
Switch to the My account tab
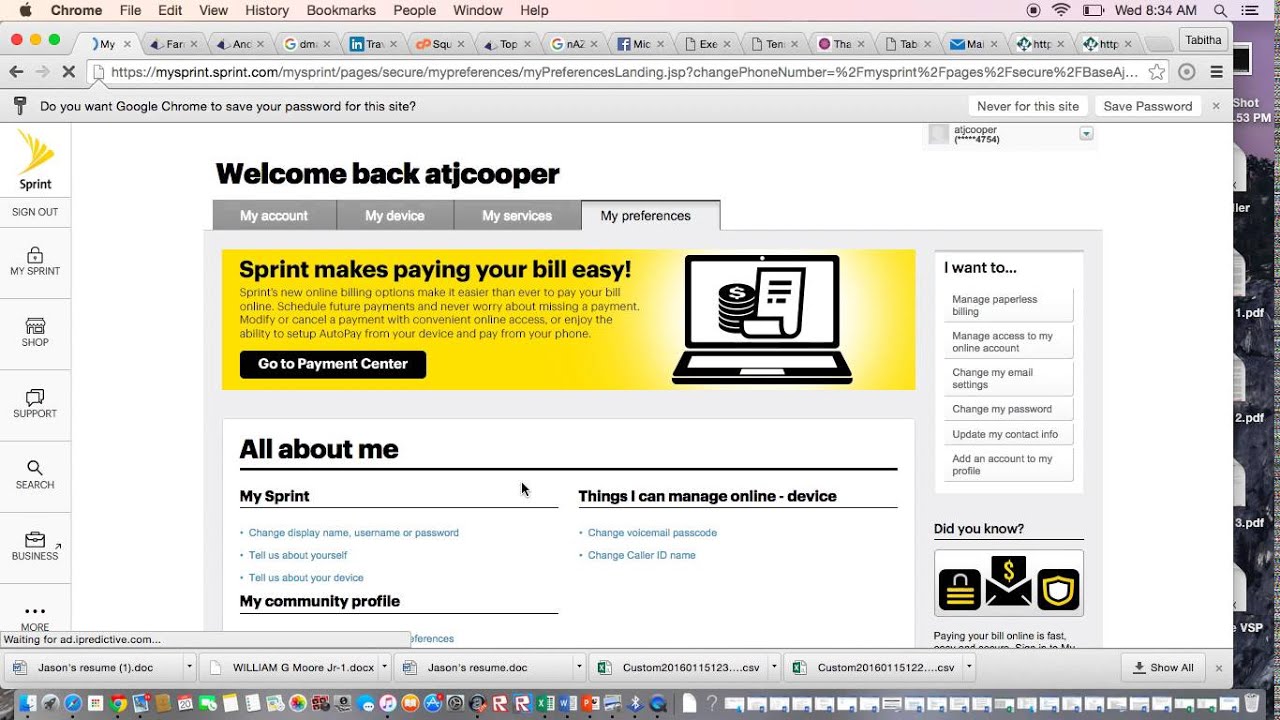click(x=274, y=215)
